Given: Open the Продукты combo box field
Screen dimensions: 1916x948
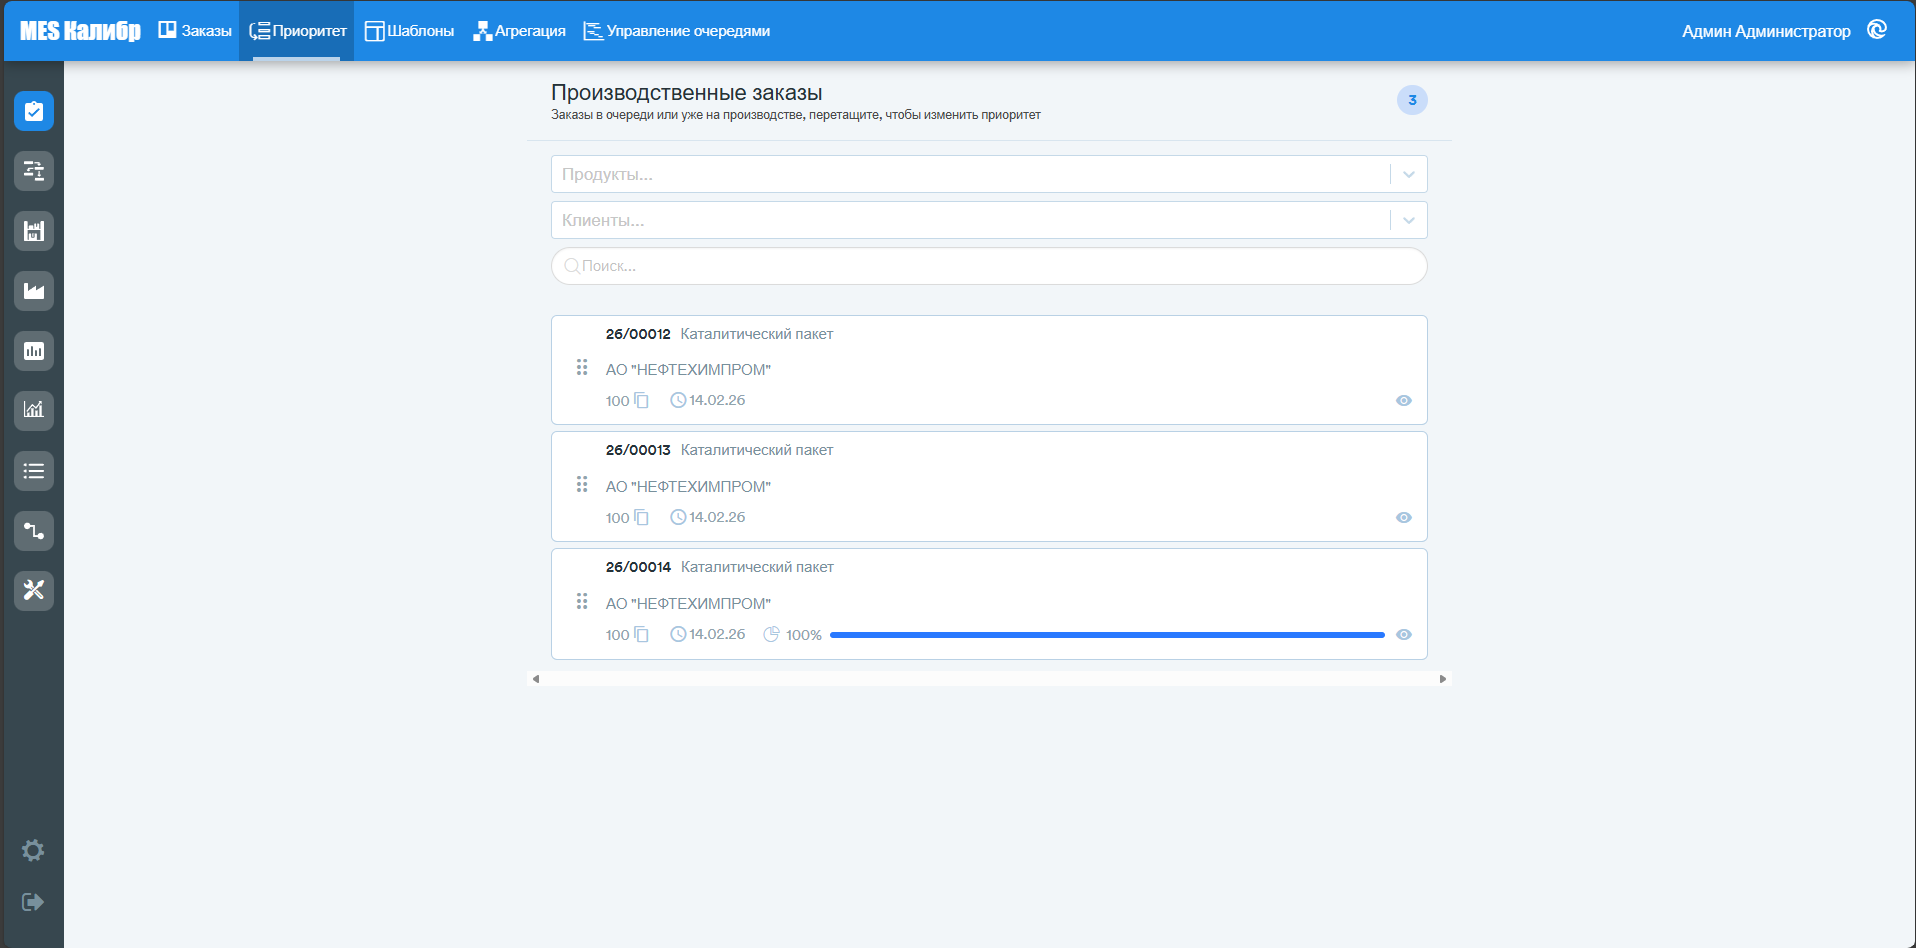Looking at the screenshot, I should (x=989, y=174).
